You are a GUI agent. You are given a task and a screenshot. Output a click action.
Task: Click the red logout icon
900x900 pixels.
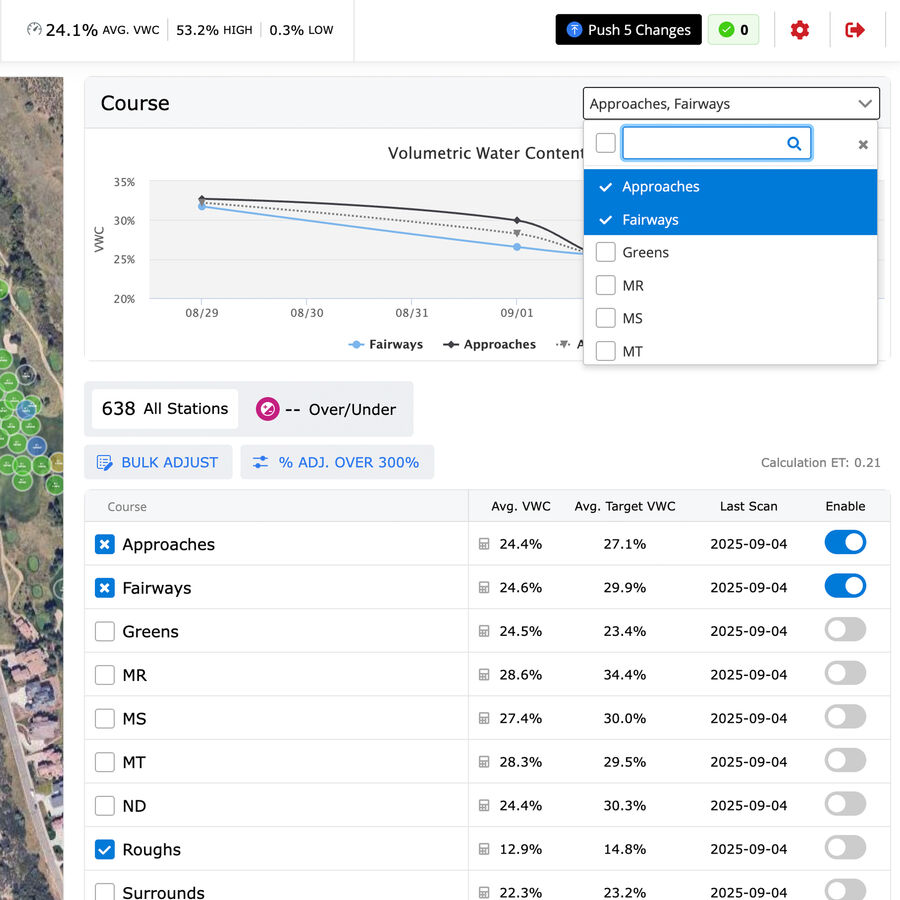(x=854, y=30)
